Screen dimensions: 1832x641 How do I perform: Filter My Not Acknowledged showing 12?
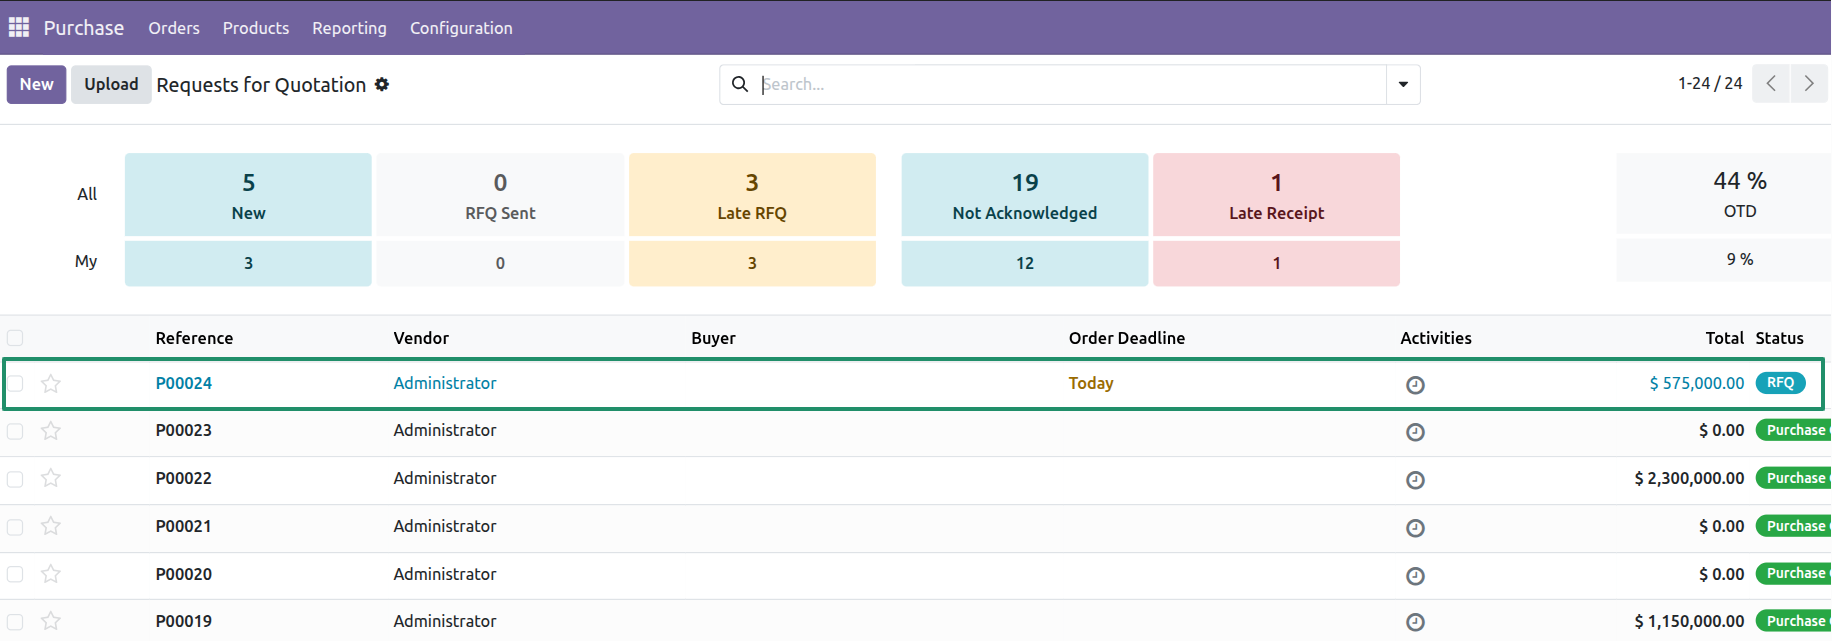click(x=1025, y=263)
